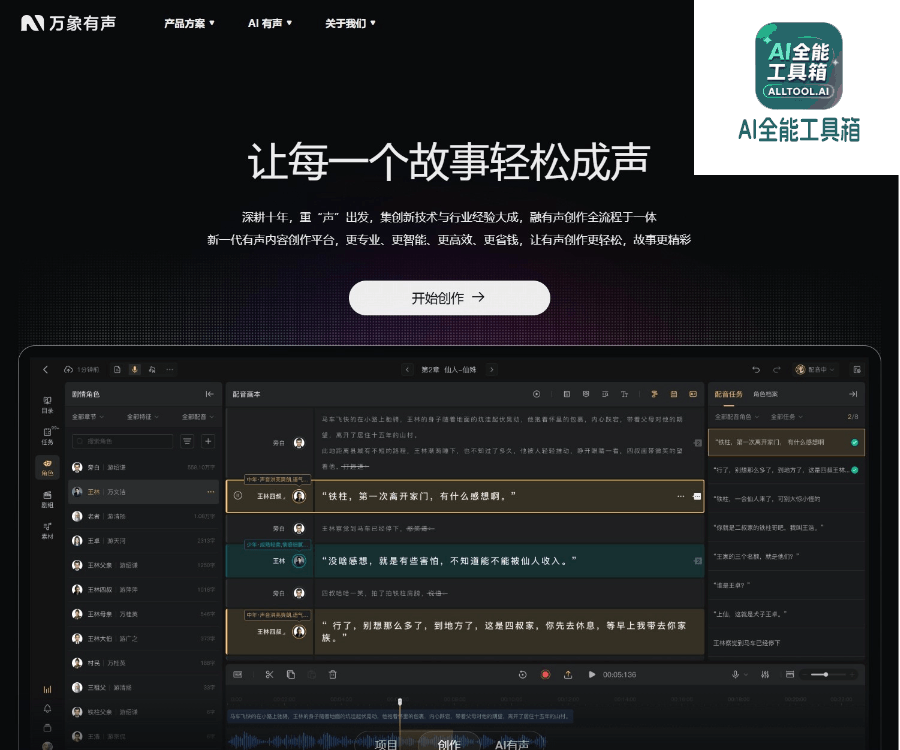Select the document mode icon
Screen dimensions: 900x750
pyautogui.click(x=117, y=370)
